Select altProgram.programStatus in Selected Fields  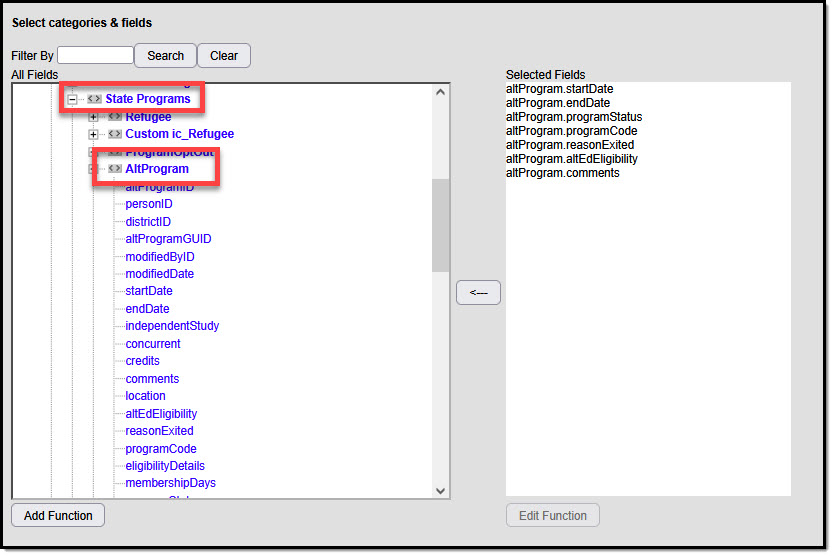[574, 117]
